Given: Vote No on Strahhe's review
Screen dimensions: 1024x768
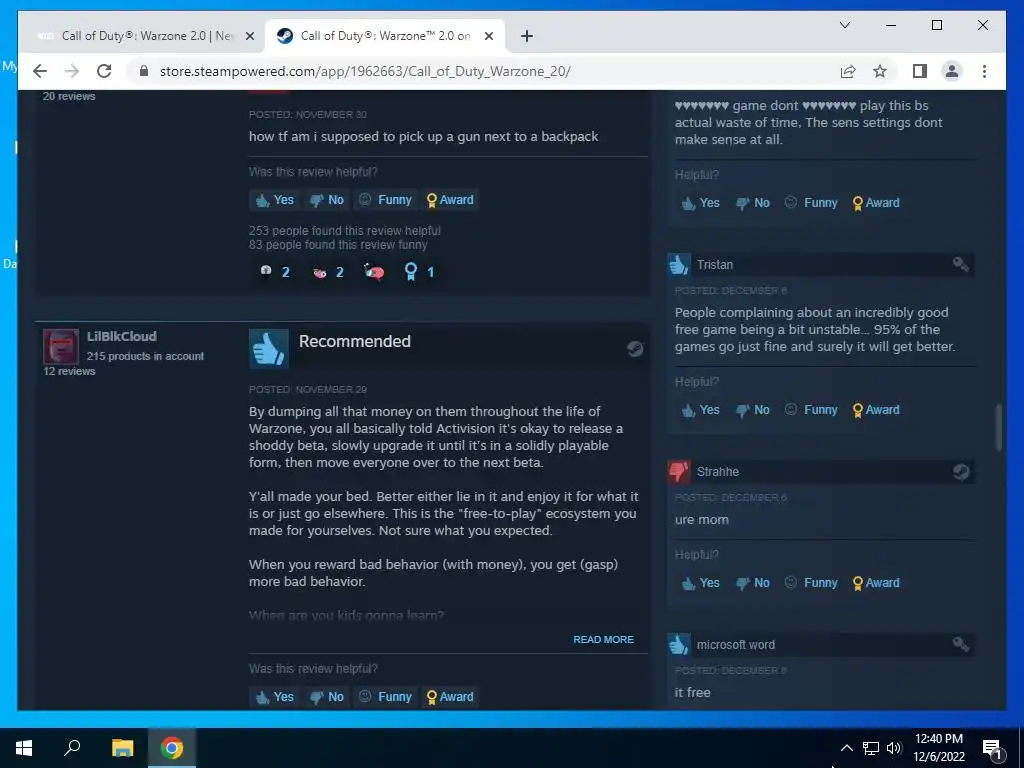Looking at the screenshot, I should (752, 583).
